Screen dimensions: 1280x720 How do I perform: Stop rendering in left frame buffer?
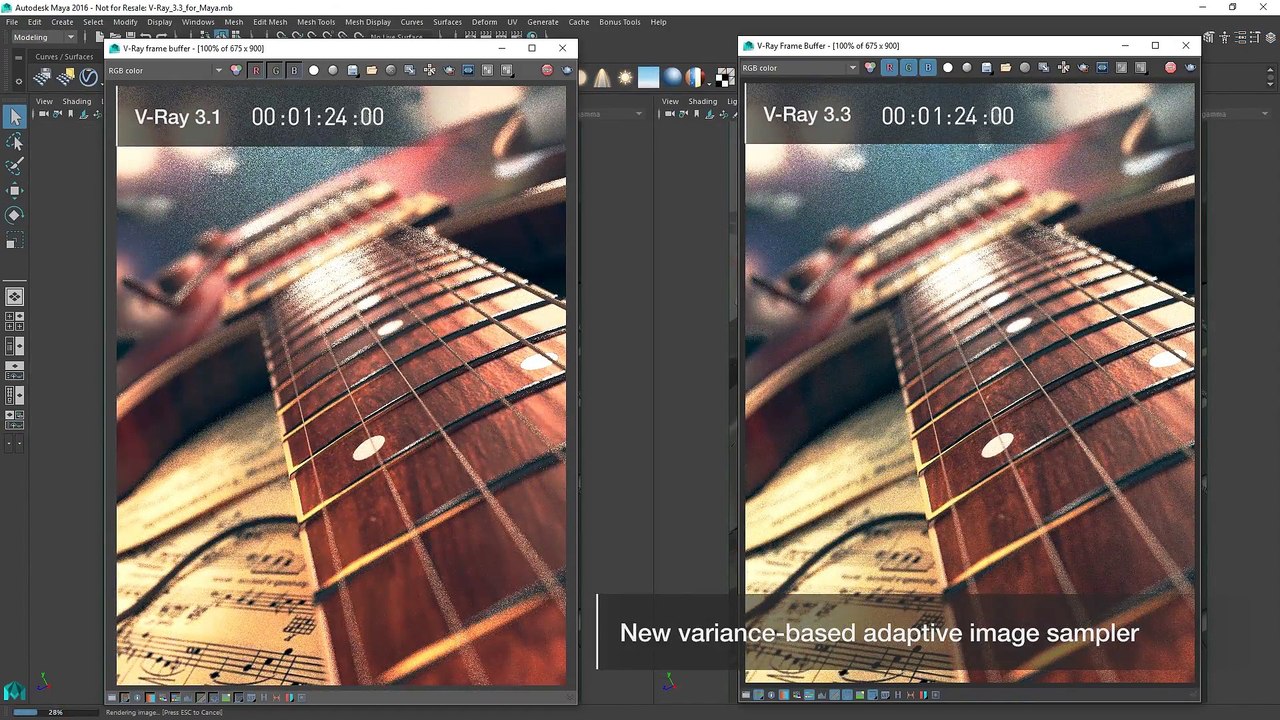(547, 70)
